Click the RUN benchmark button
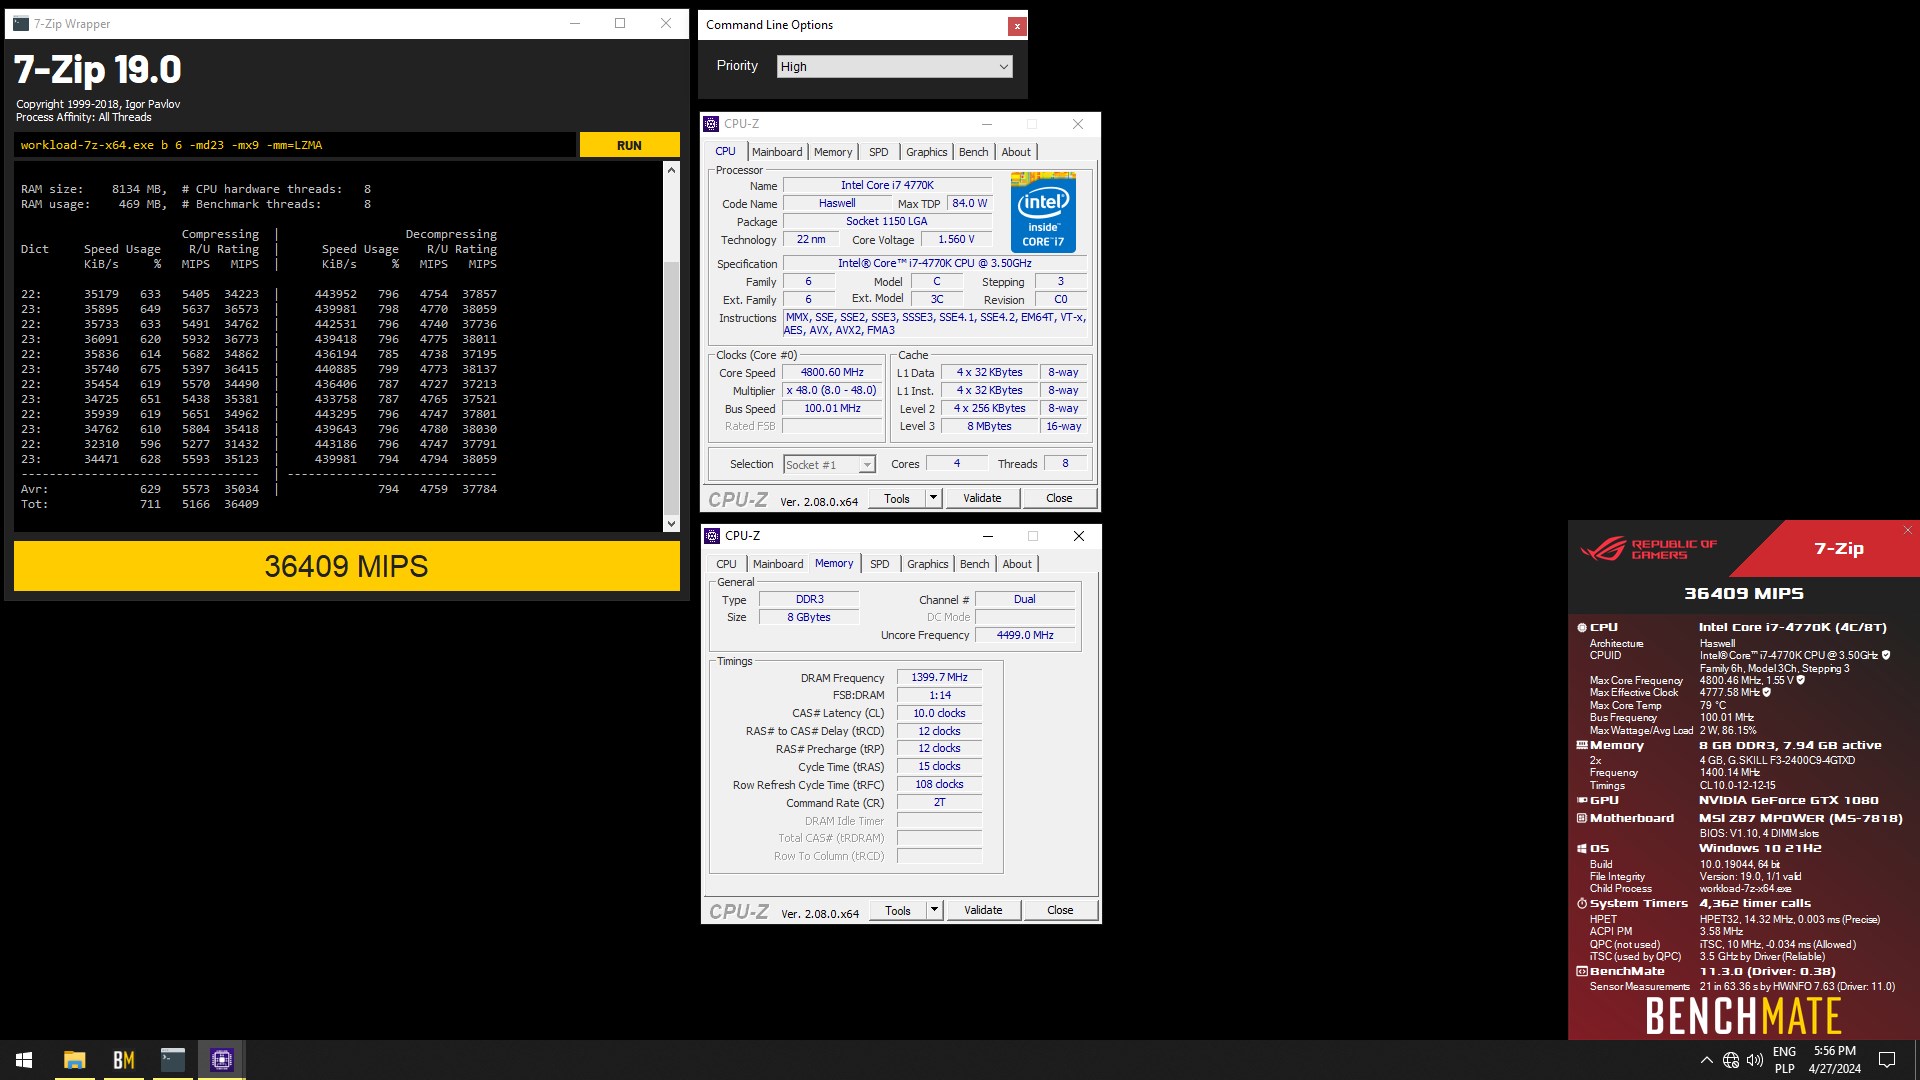The width and height of the screenshot is (1920, 1080). coord(629,145)
